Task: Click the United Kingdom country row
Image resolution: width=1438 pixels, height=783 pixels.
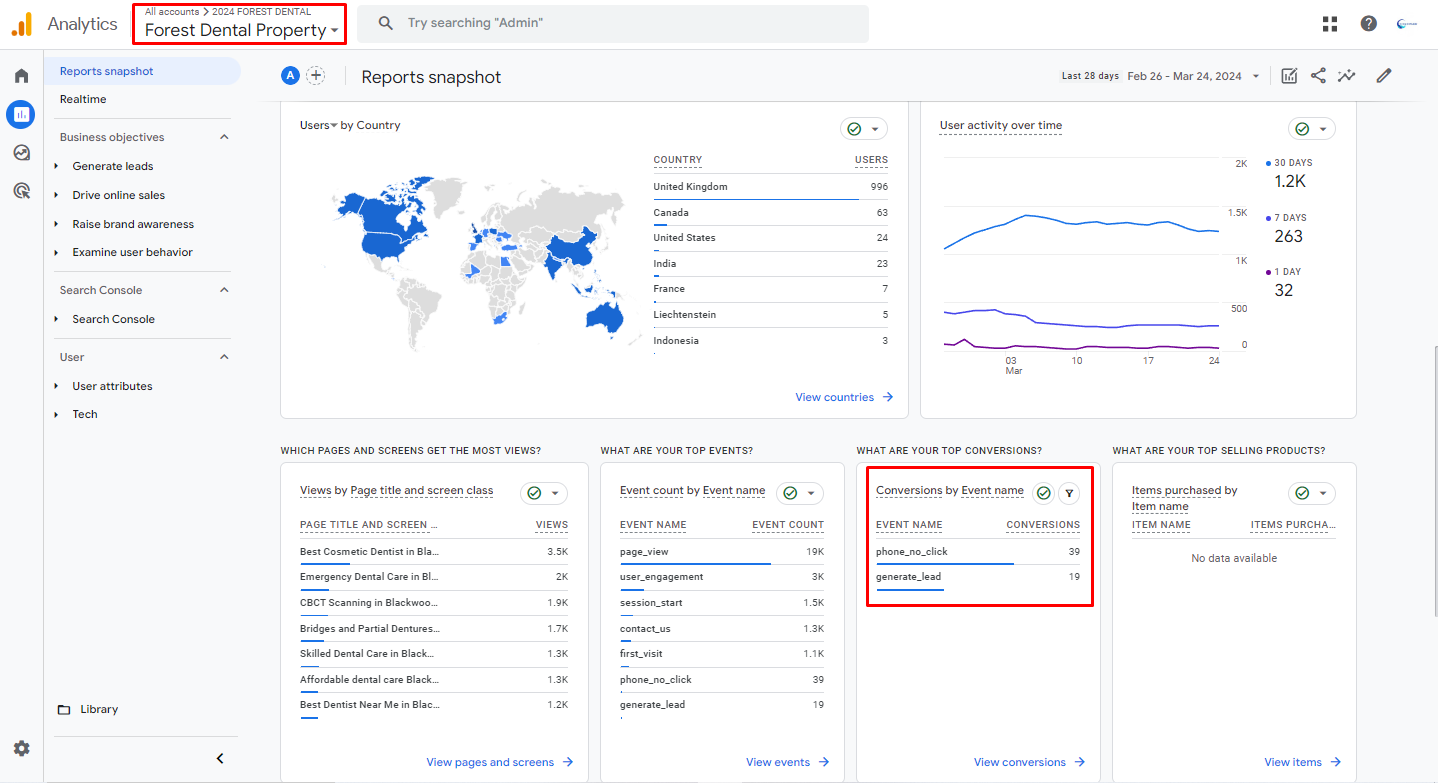Action: [x=770, y=187]
